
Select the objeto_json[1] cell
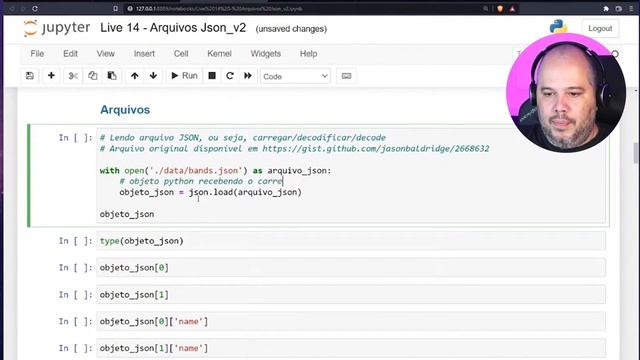tap(351, 295)
